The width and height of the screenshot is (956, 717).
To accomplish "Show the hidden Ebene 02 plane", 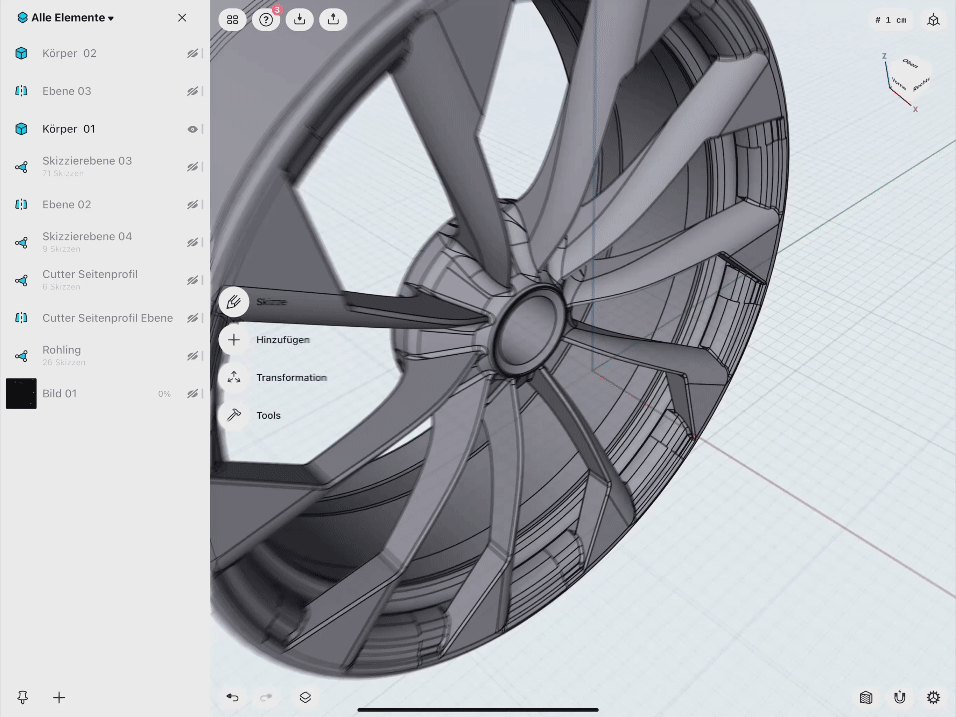I will [x=193, y=205].
